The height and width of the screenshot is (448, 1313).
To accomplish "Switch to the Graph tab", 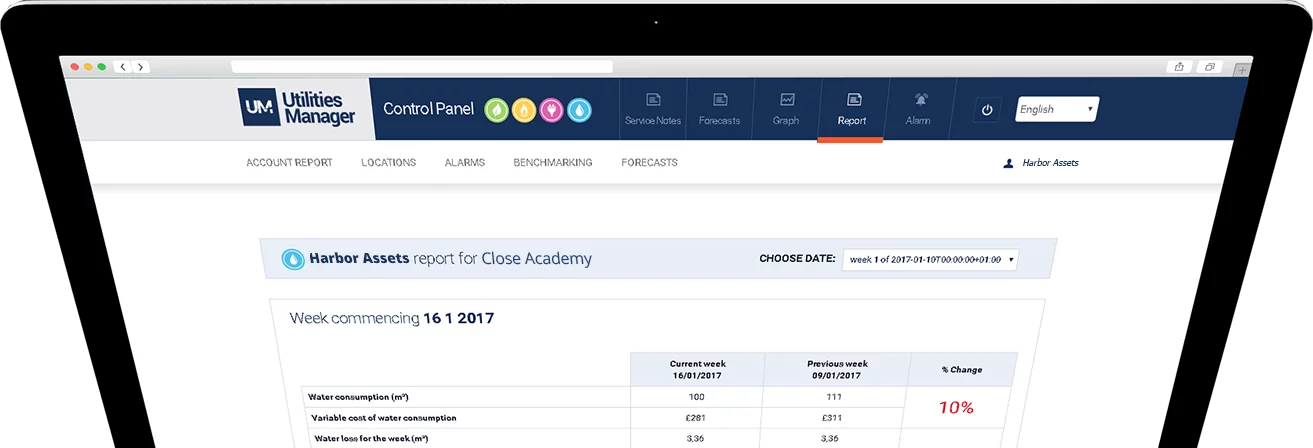I will click(x=786, y=109).
